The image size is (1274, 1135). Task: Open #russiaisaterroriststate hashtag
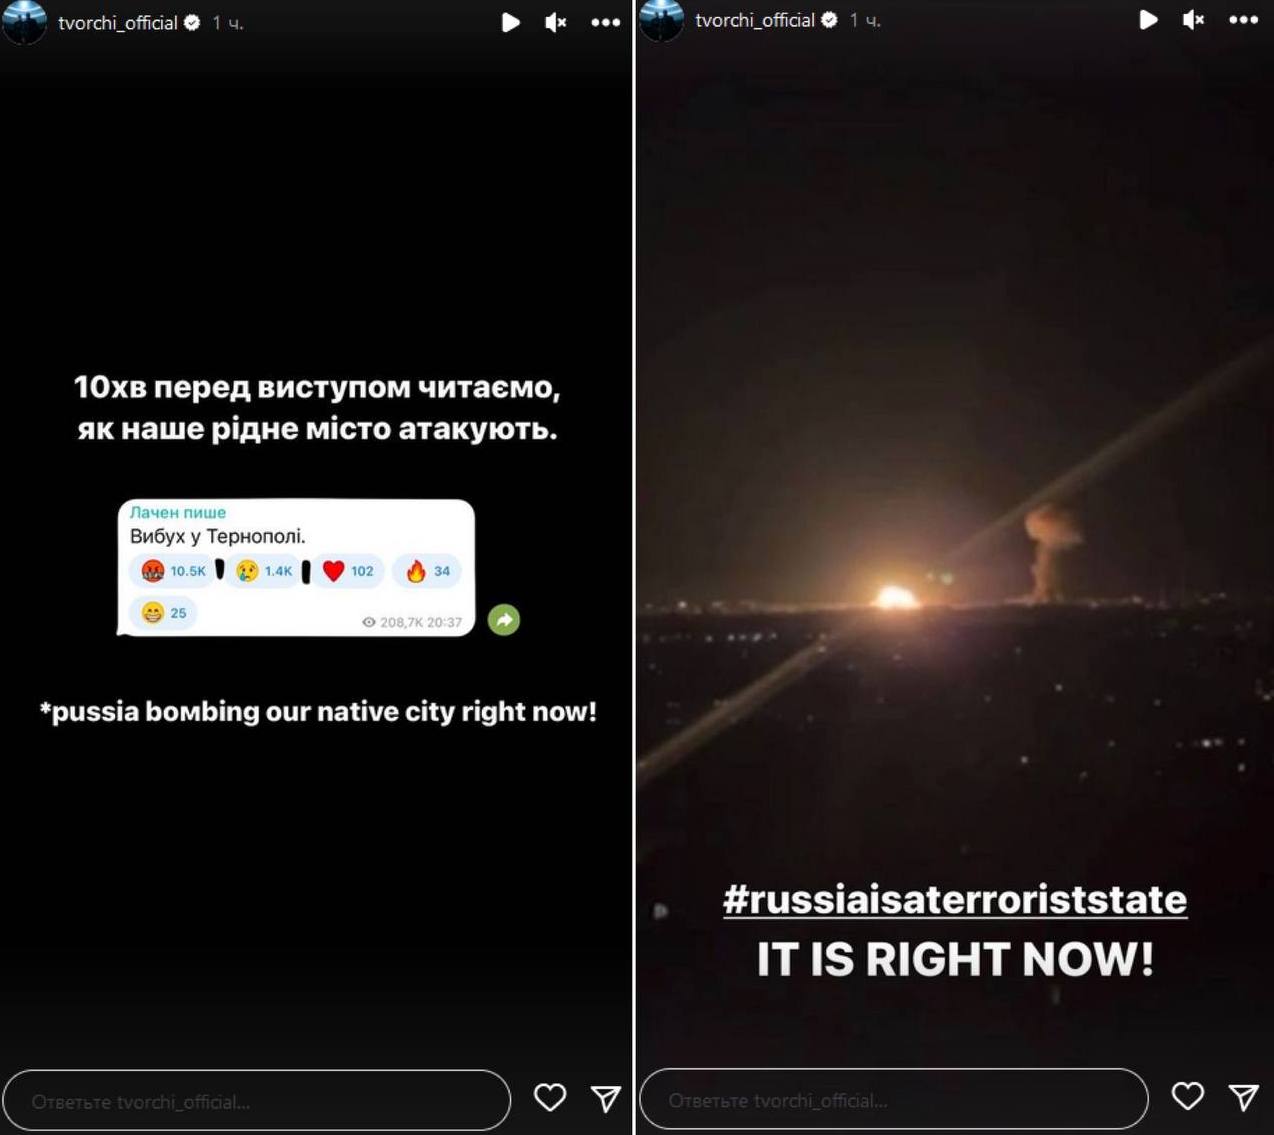tap(955, 899)
